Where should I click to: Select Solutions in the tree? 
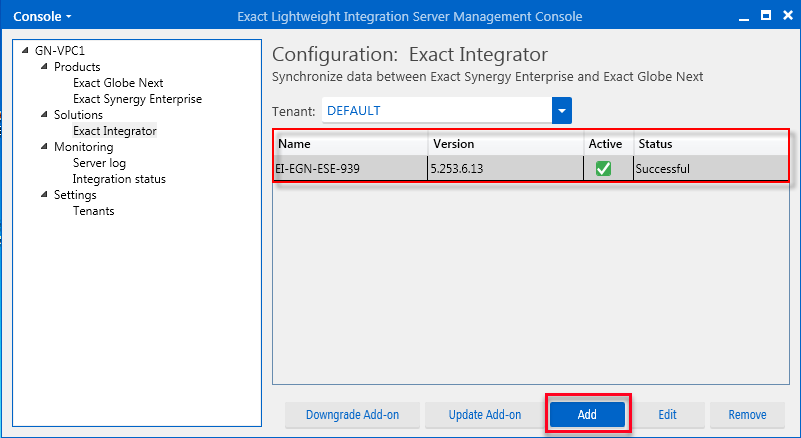(78, 114)
